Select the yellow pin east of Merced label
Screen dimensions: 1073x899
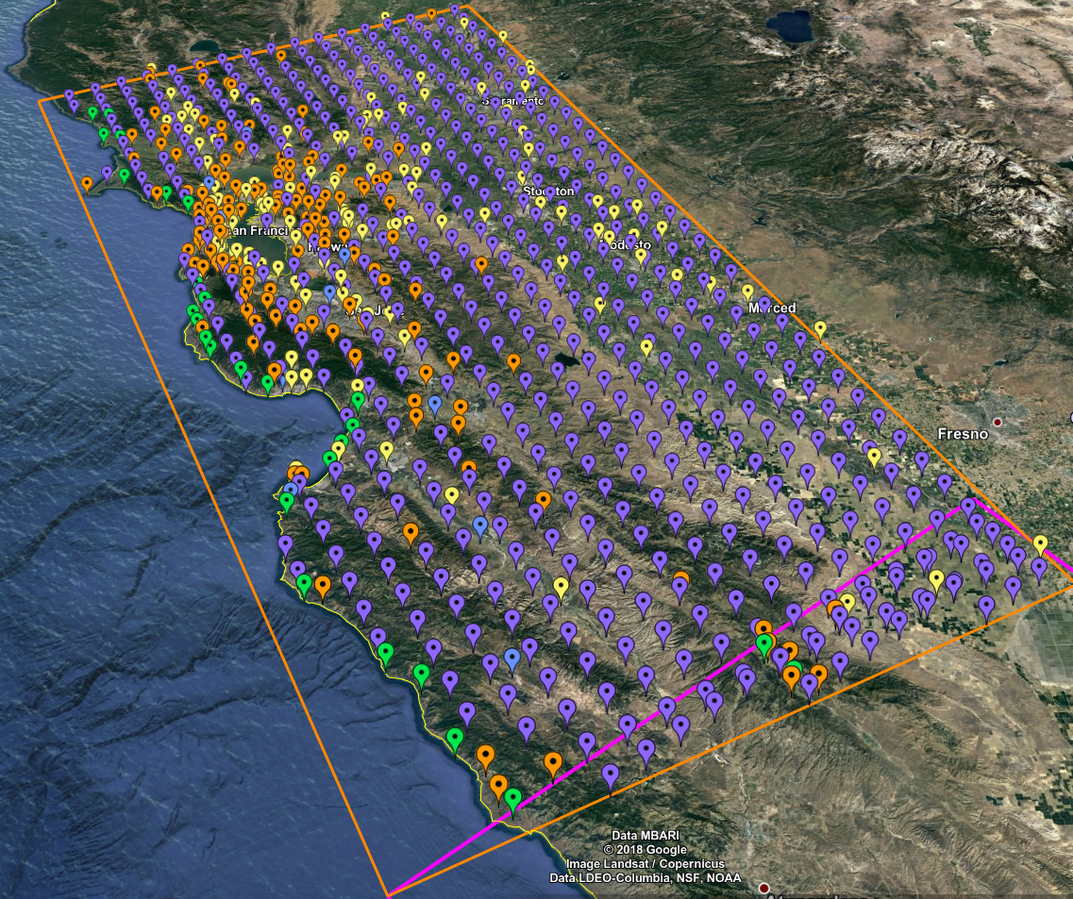(x=820, y=329)
